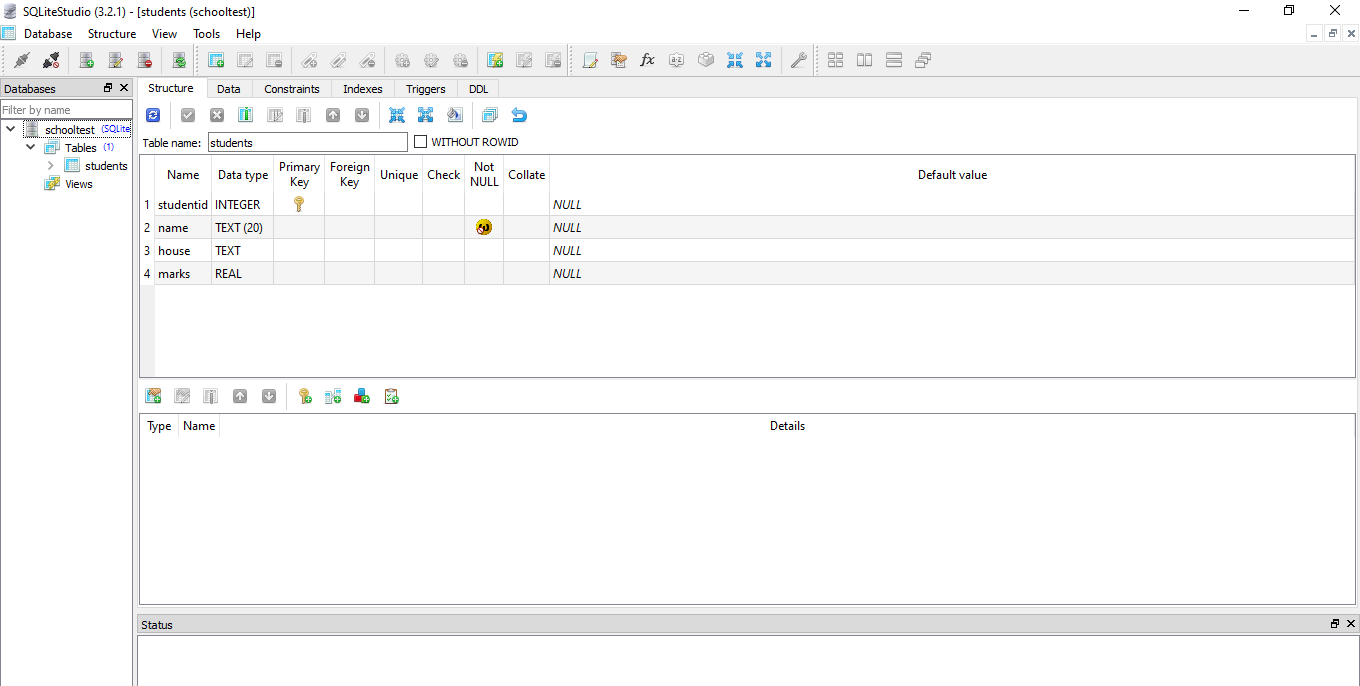Refresh the table structure

tap(152, 114)
